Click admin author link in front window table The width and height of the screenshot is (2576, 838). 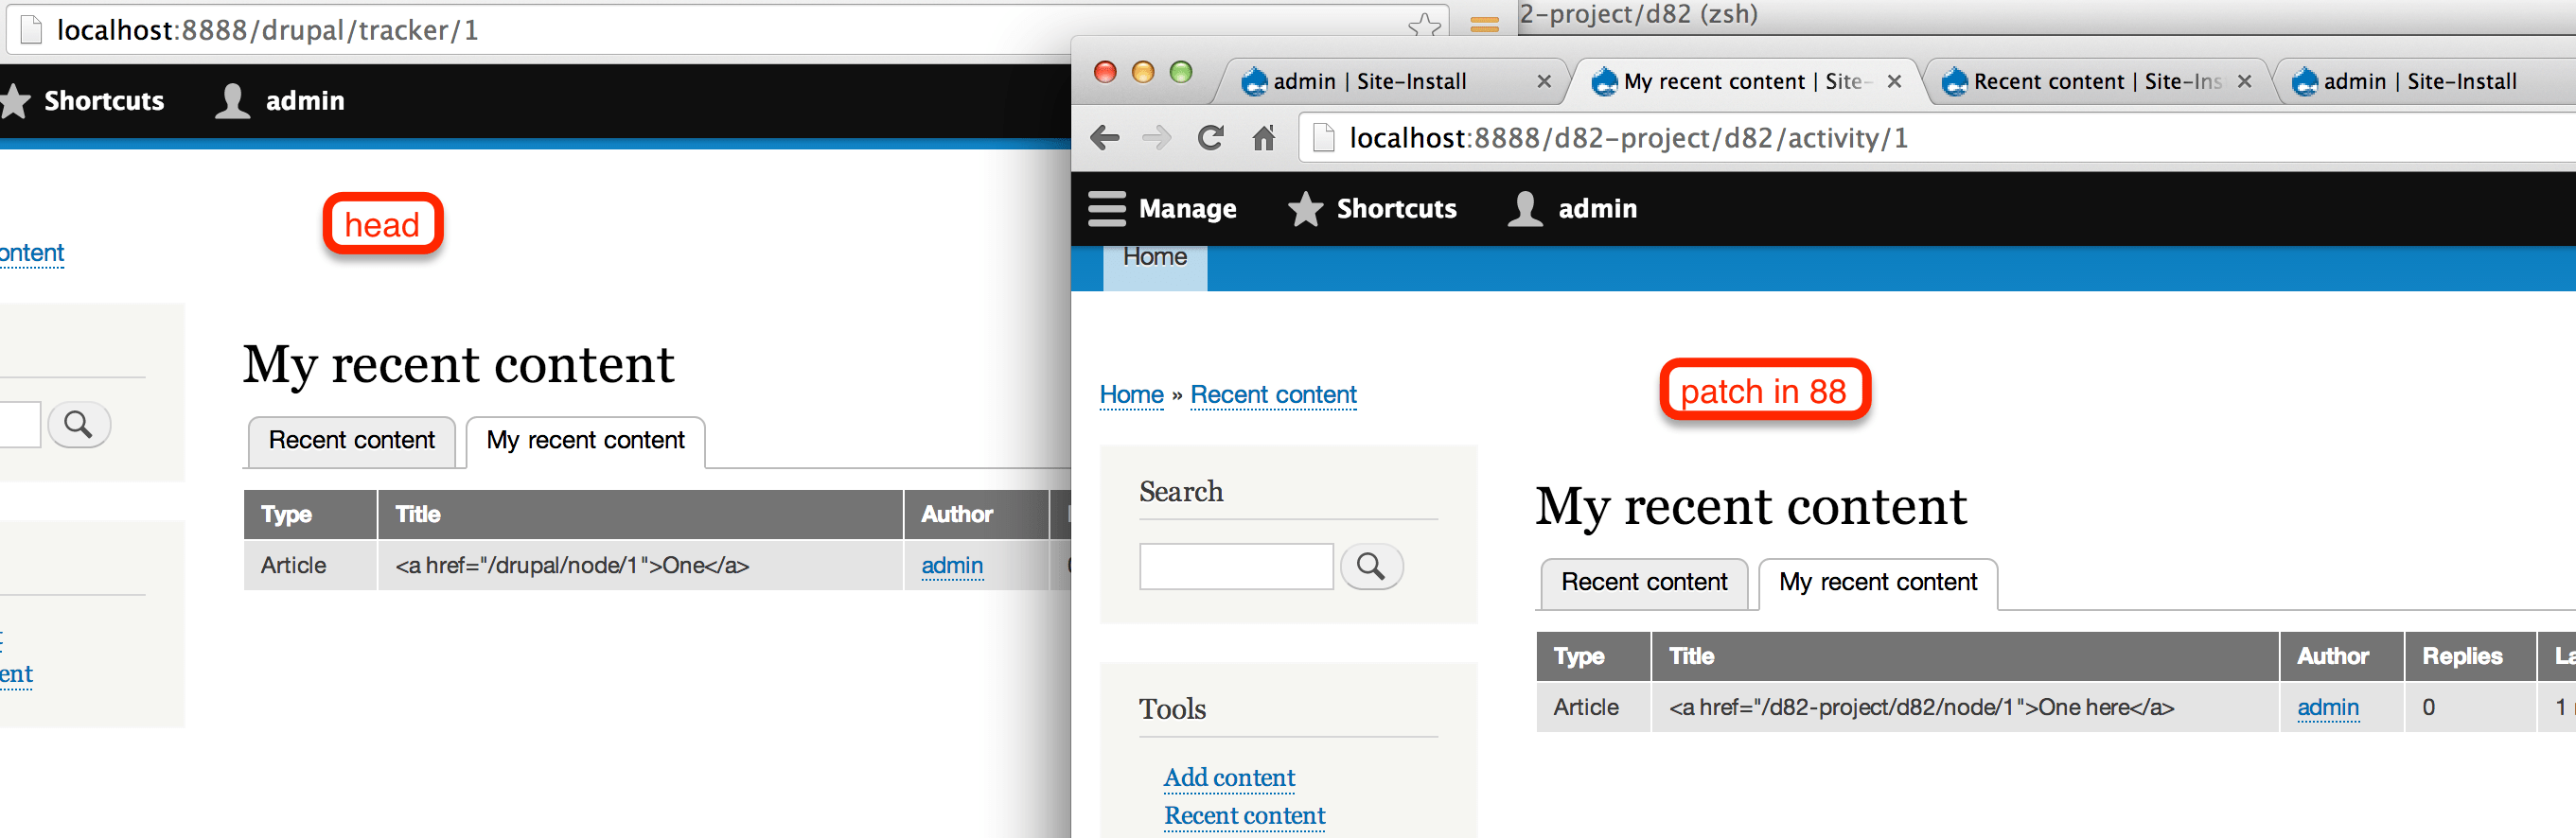[x=2327, y=708]
